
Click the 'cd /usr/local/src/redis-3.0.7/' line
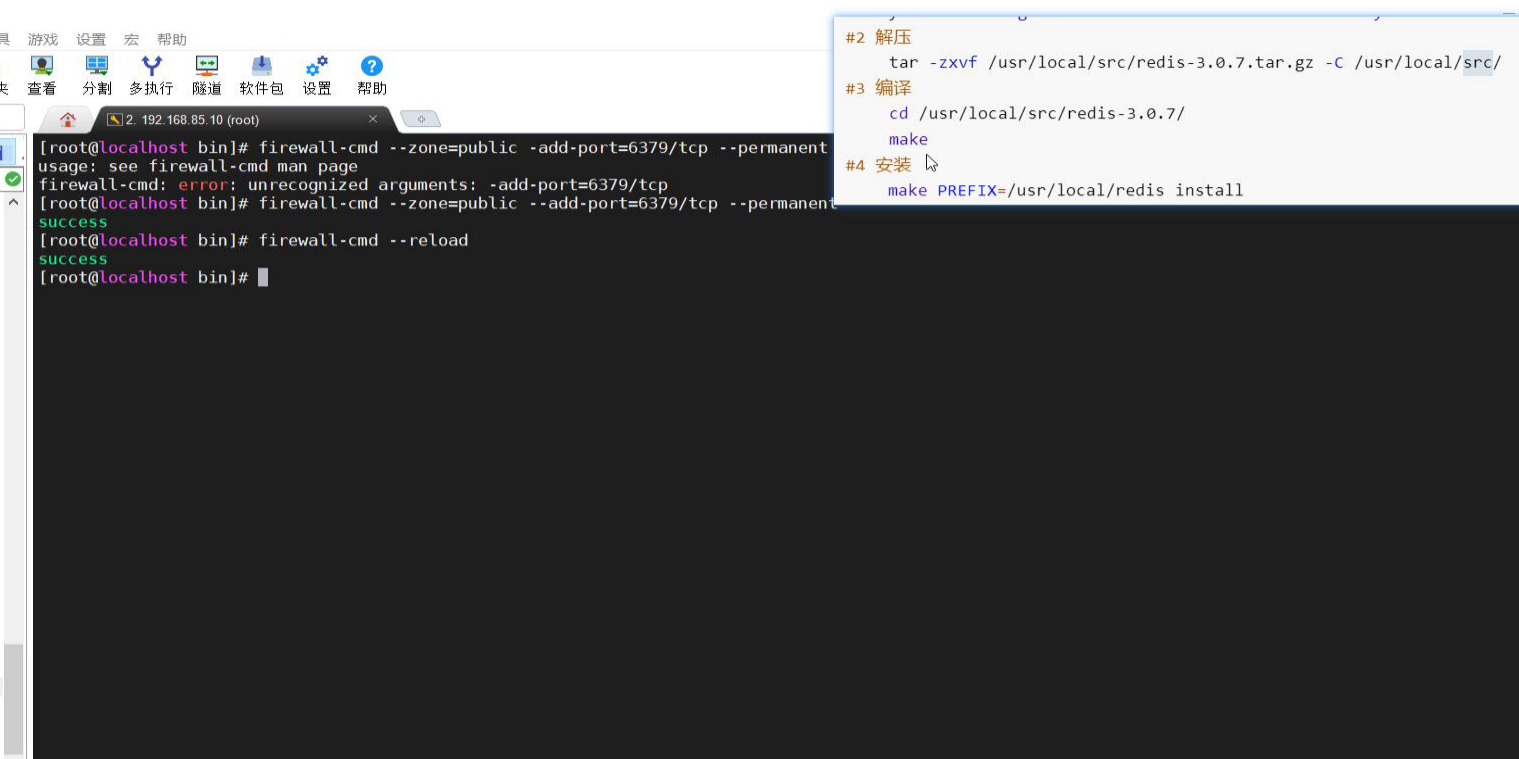click(x=1037, y=113)
